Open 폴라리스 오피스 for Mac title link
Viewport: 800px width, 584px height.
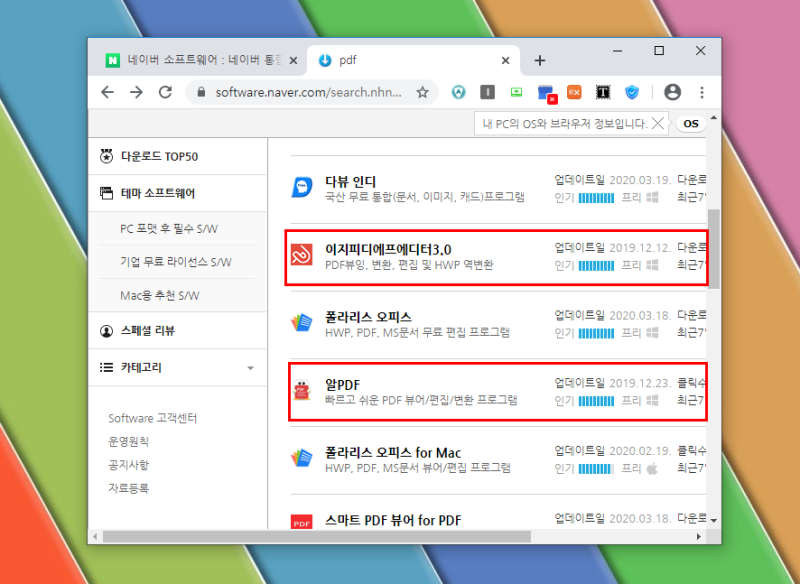click(x=393, y=452)
